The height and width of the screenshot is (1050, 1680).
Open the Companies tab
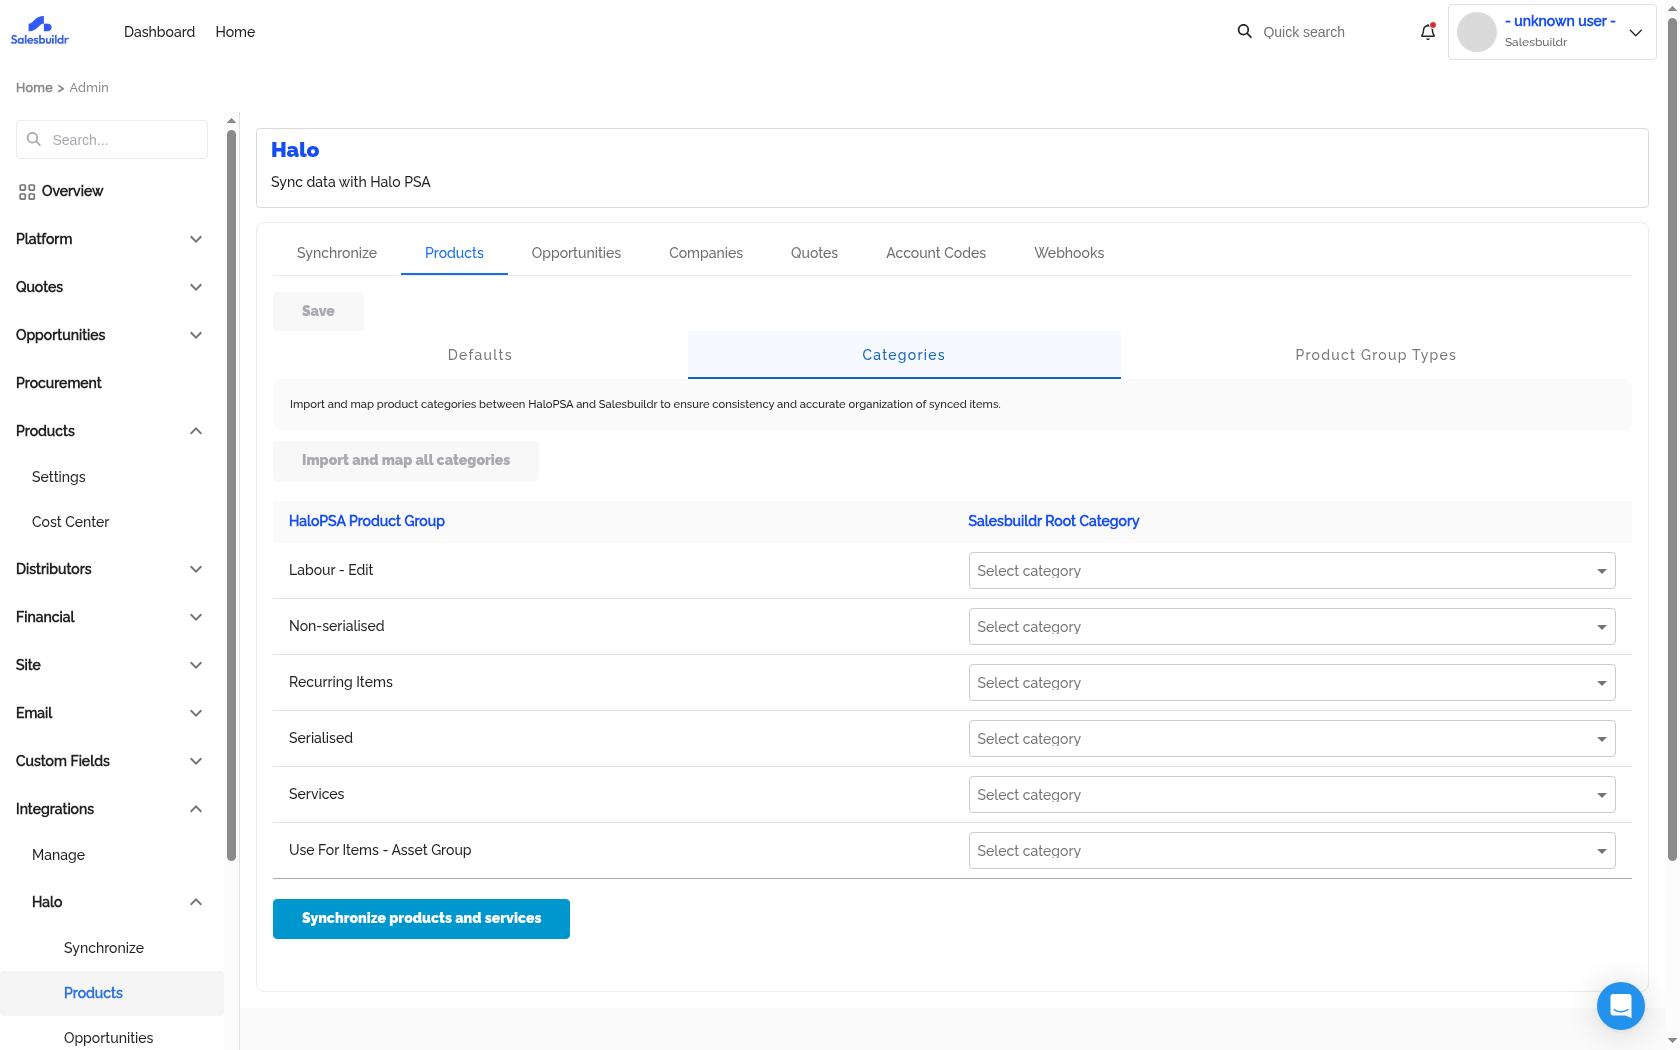(706, 253)
